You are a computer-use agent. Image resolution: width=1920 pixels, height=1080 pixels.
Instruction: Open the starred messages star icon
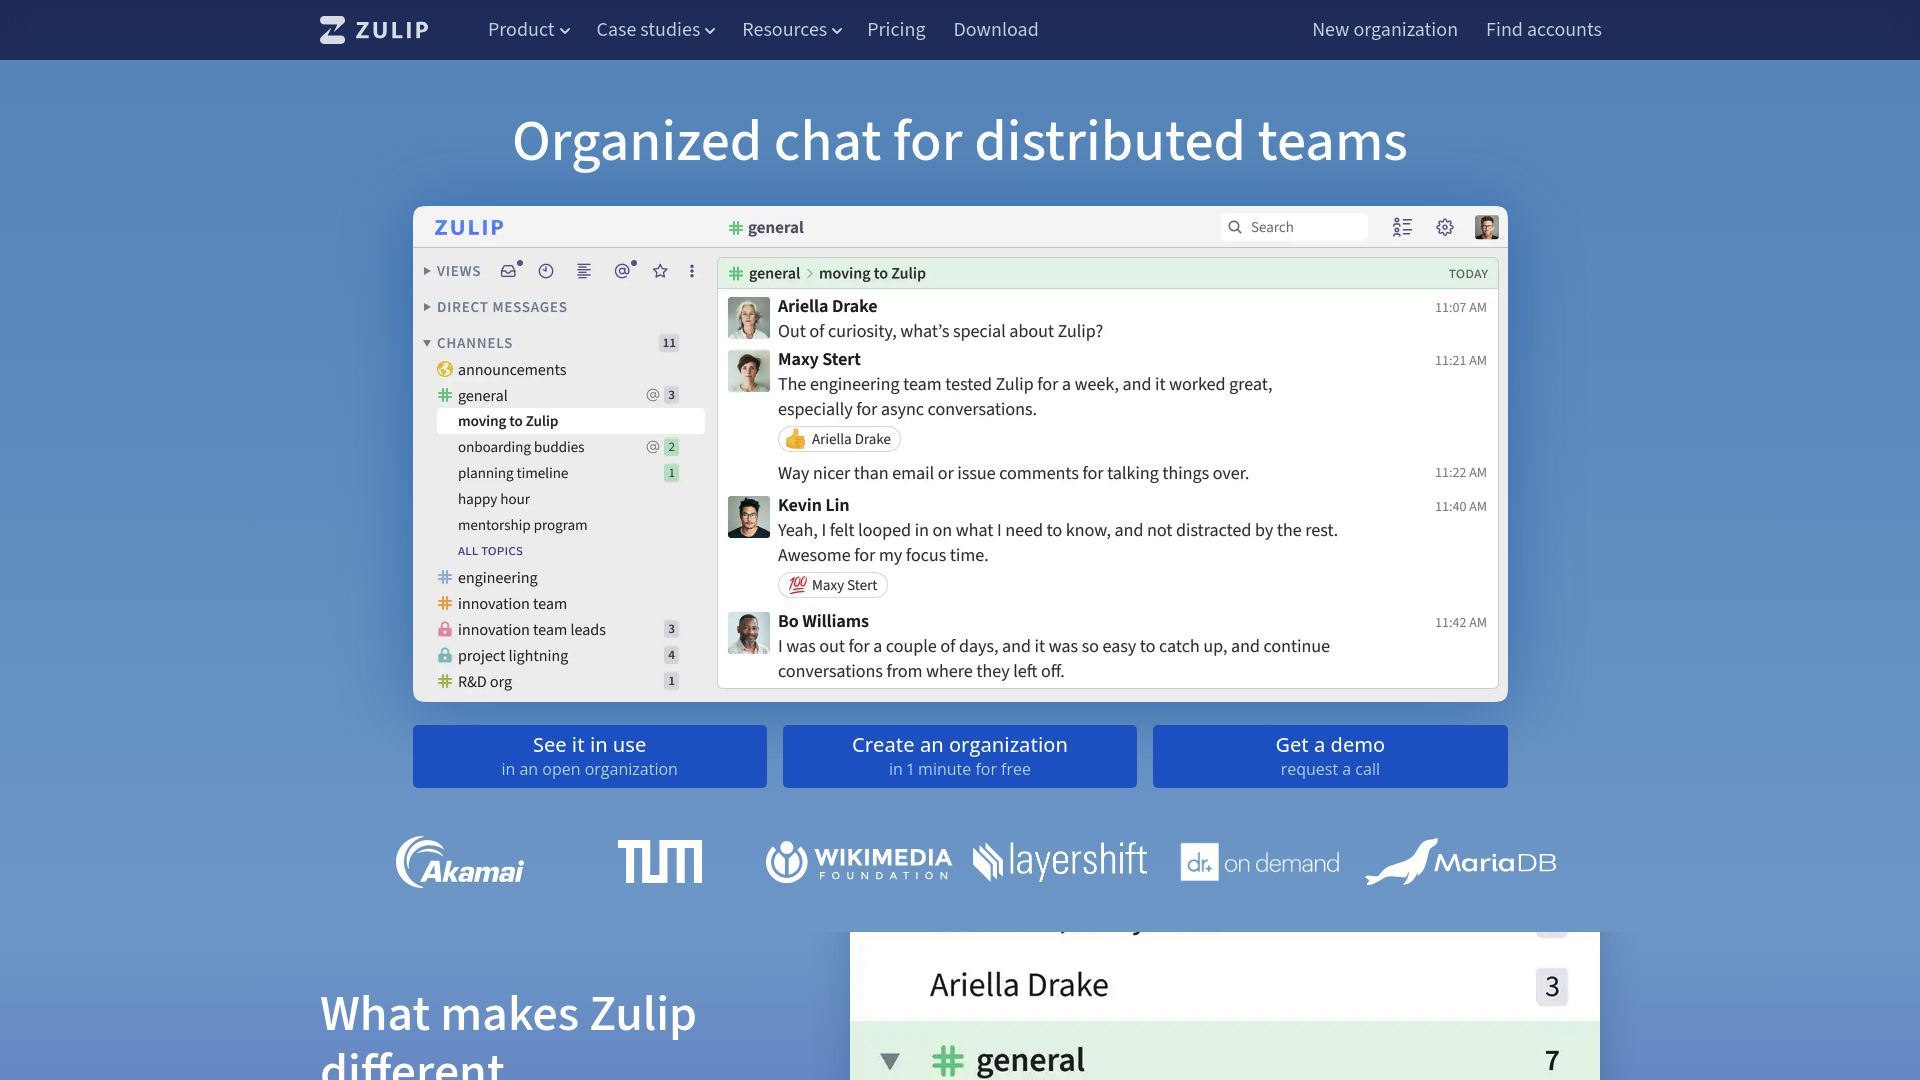[660, 271]
